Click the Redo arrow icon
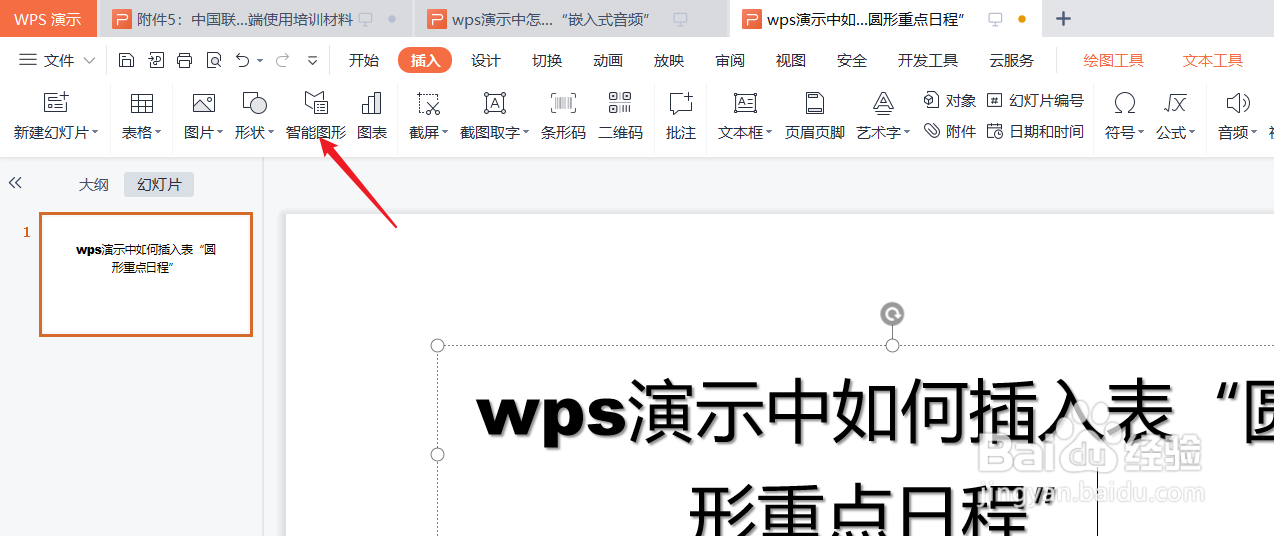Image resolution: width=1274 pixels, height=536 pixels. pyautogui.click(x=283, y=60)
